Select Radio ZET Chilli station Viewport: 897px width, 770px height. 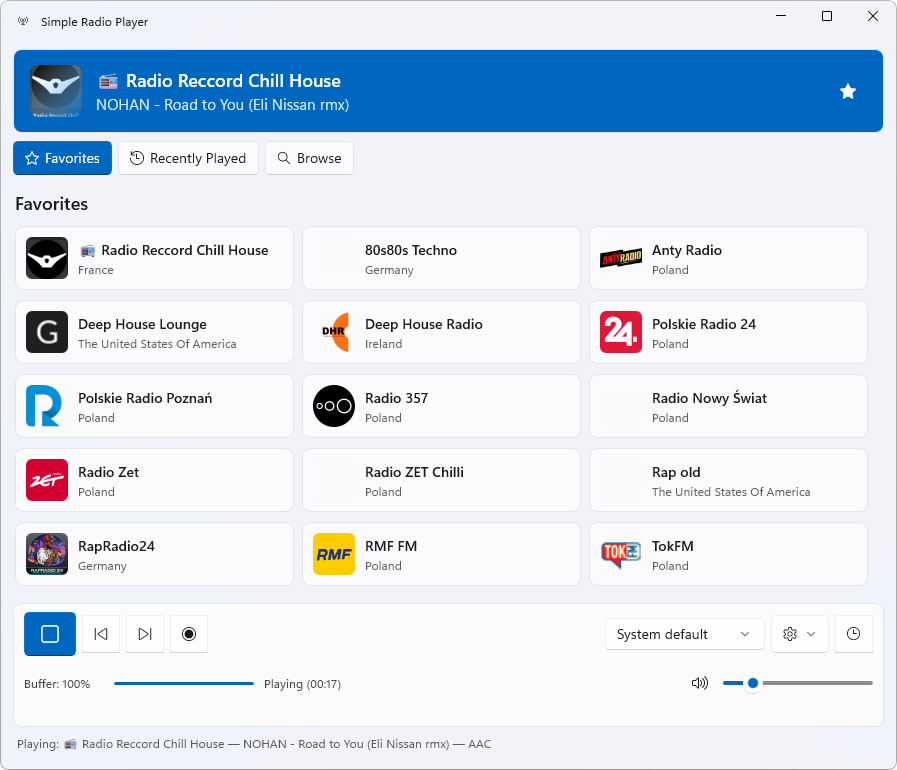coord(441,480)
